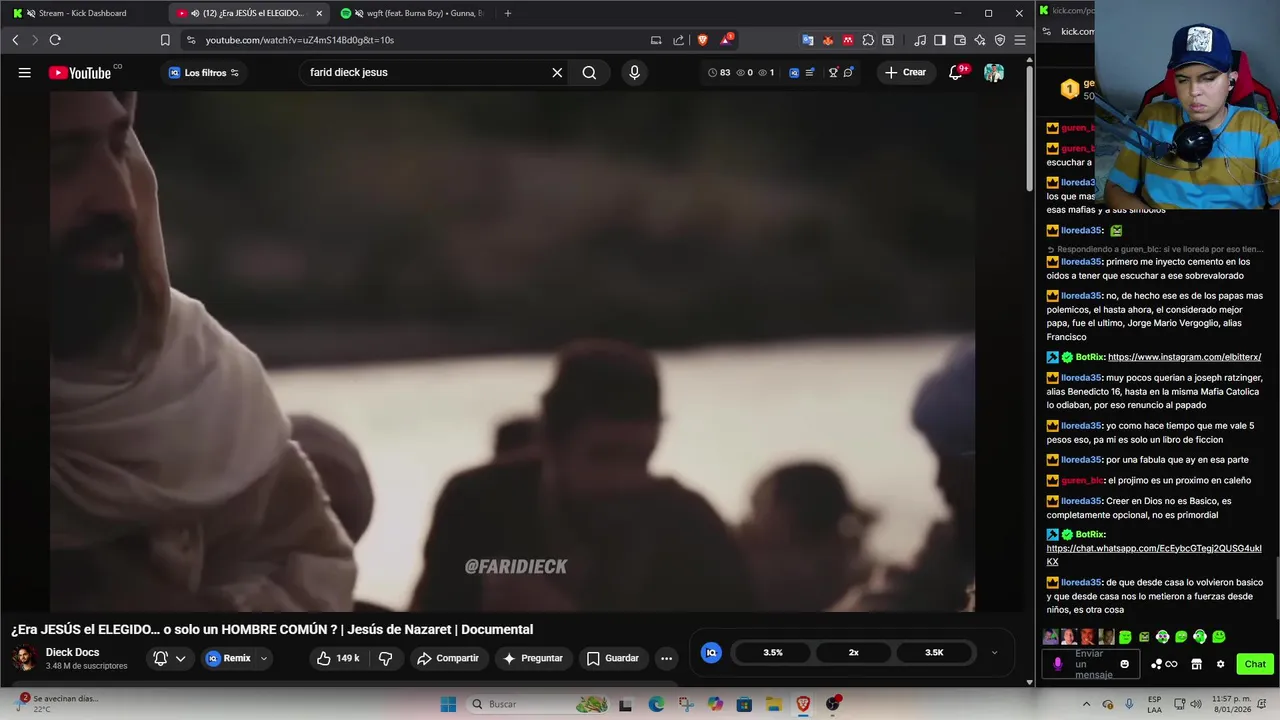Open the YouTube account avatar menu
The height and width of the screenshot is (720, 1280).
coord(993,72)
